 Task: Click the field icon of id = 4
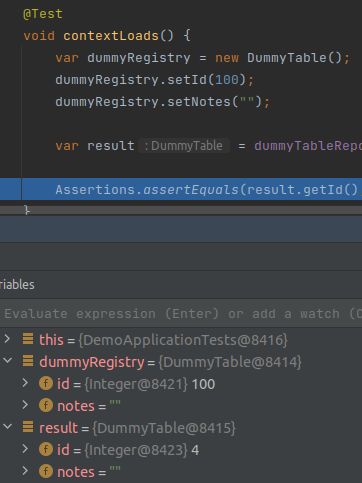(x=46, y=449)
